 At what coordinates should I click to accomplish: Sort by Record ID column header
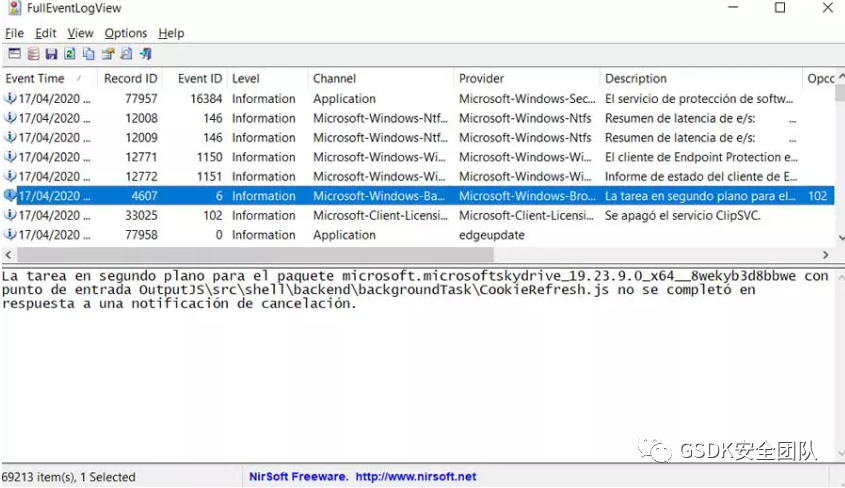coord(130,78)
